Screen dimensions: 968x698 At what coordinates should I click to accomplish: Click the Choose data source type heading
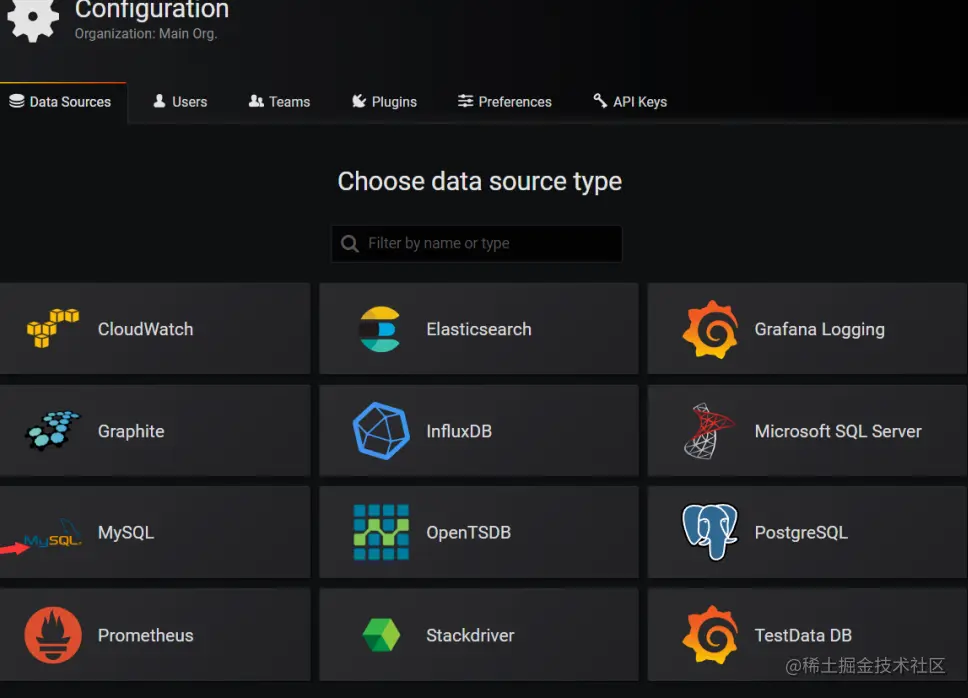point(480,181)
